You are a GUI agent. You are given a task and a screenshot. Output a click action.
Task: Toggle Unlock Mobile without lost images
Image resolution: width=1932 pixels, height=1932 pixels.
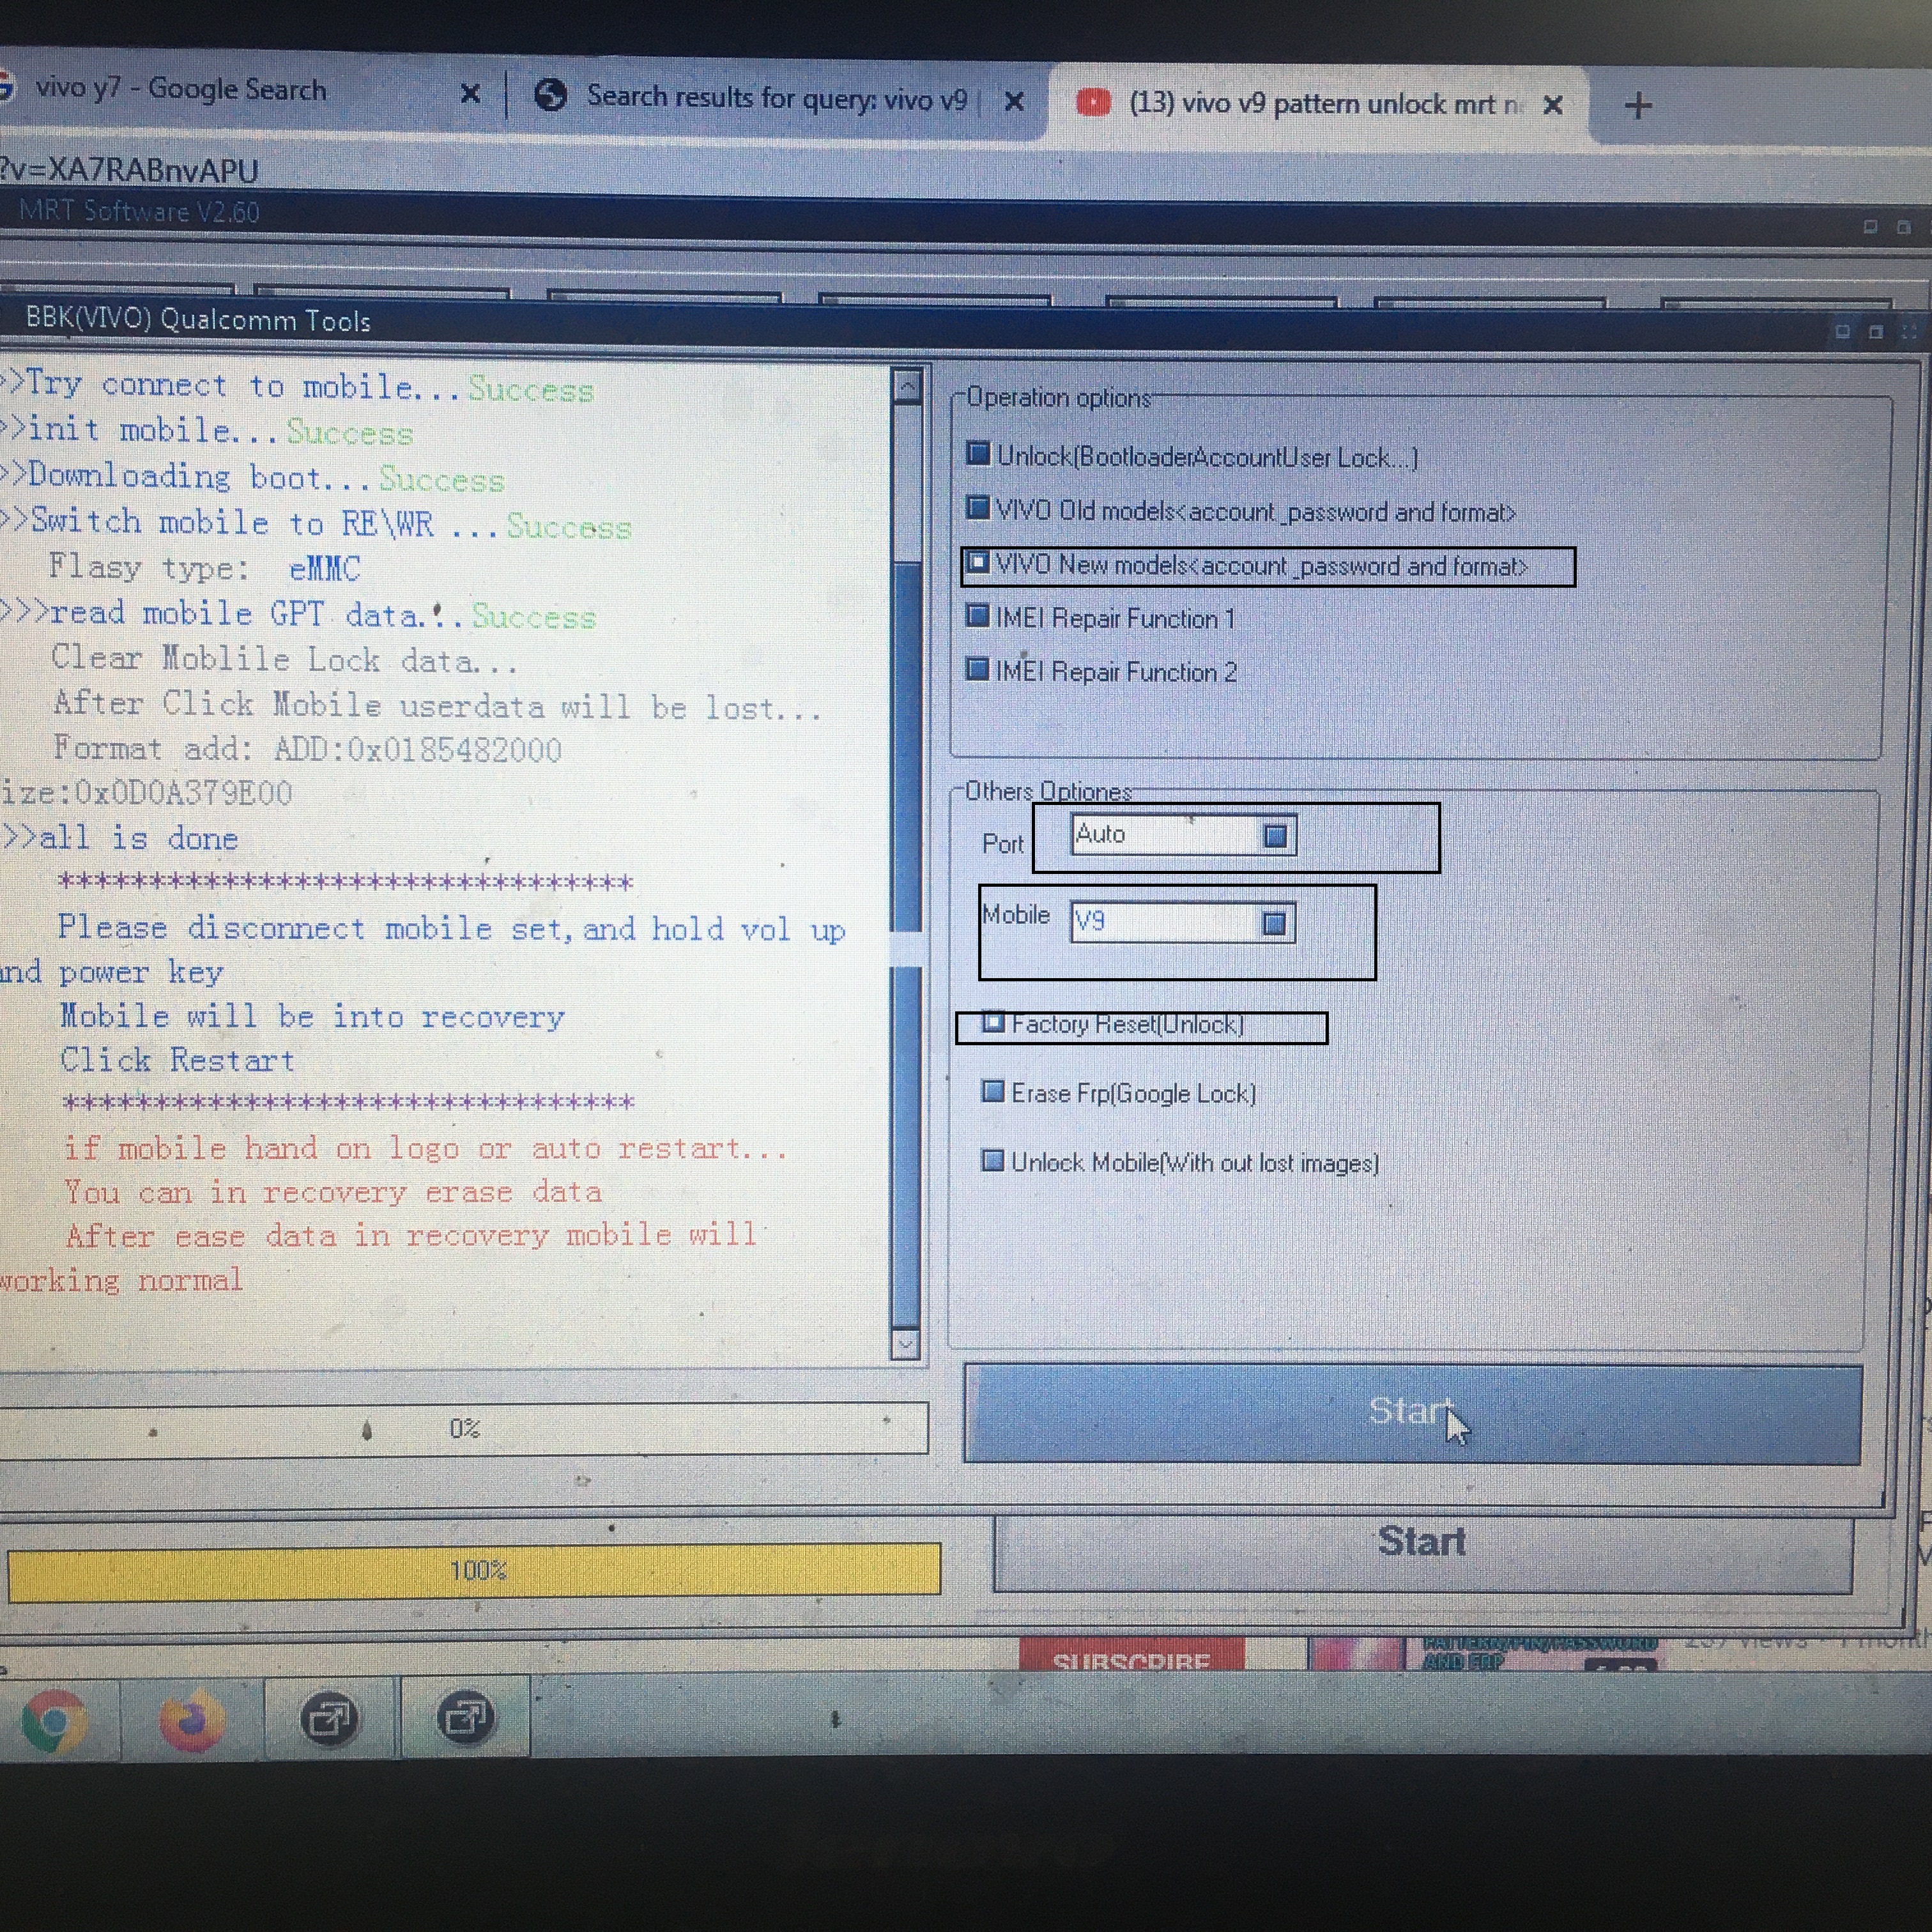tap(992, 1161)
